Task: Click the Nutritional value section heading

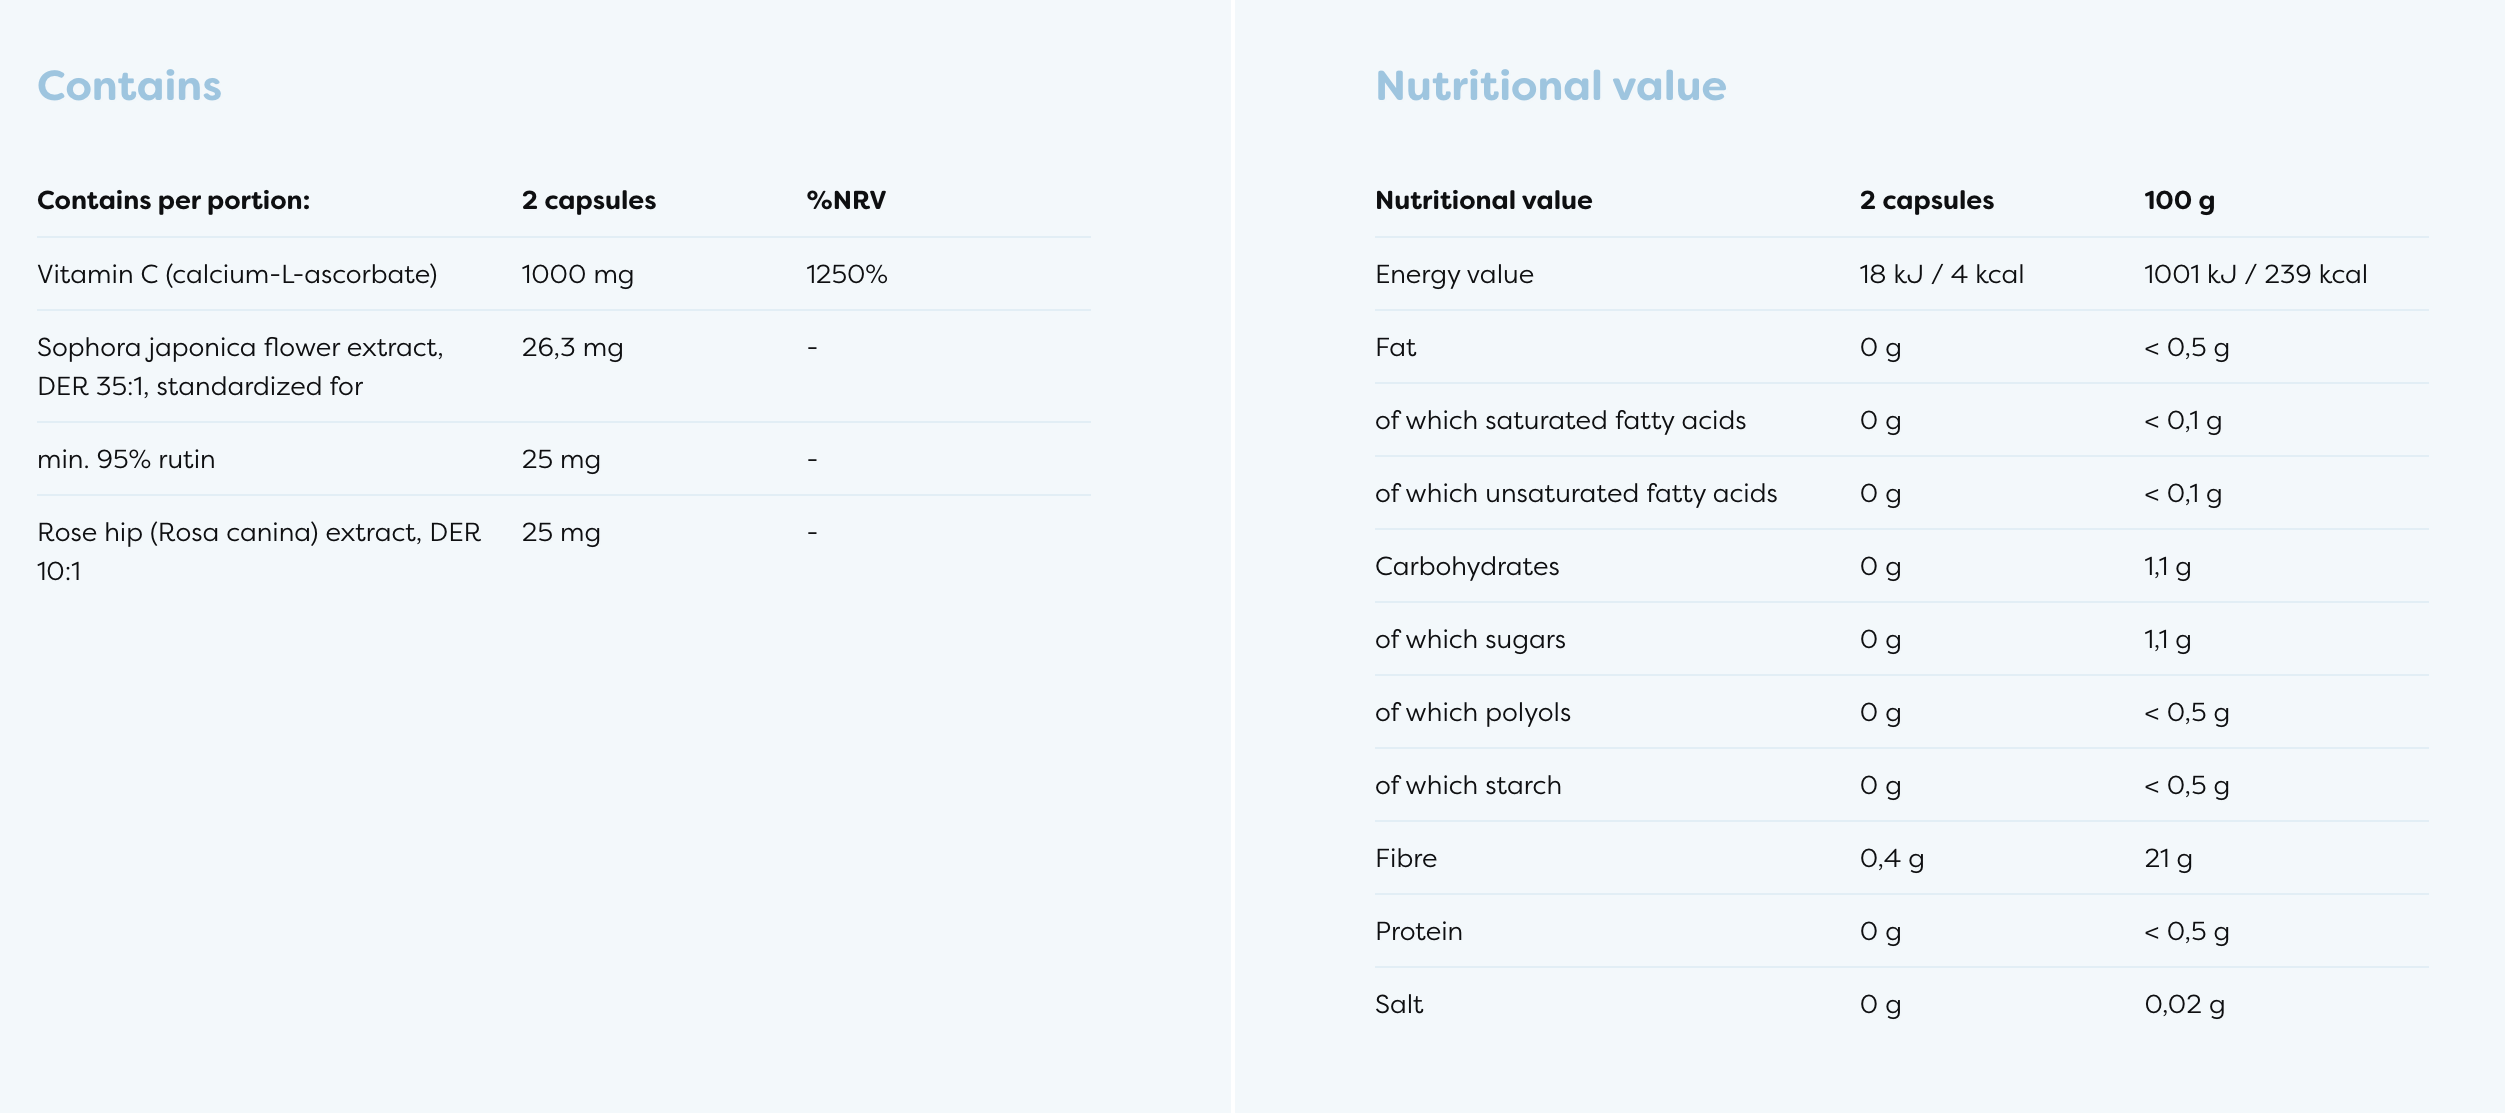Action: 1550,86
